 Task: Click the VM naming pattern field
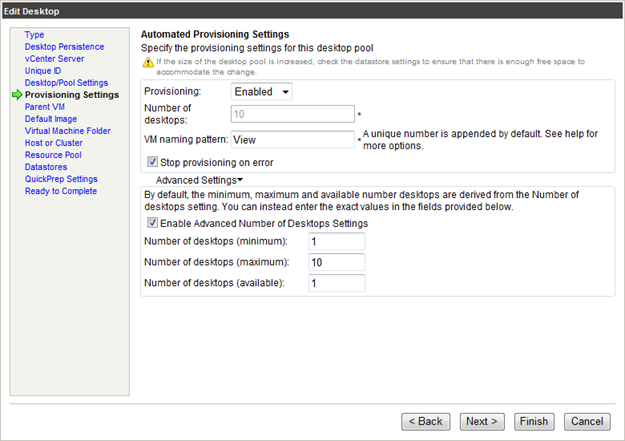(x=293, y=140)
